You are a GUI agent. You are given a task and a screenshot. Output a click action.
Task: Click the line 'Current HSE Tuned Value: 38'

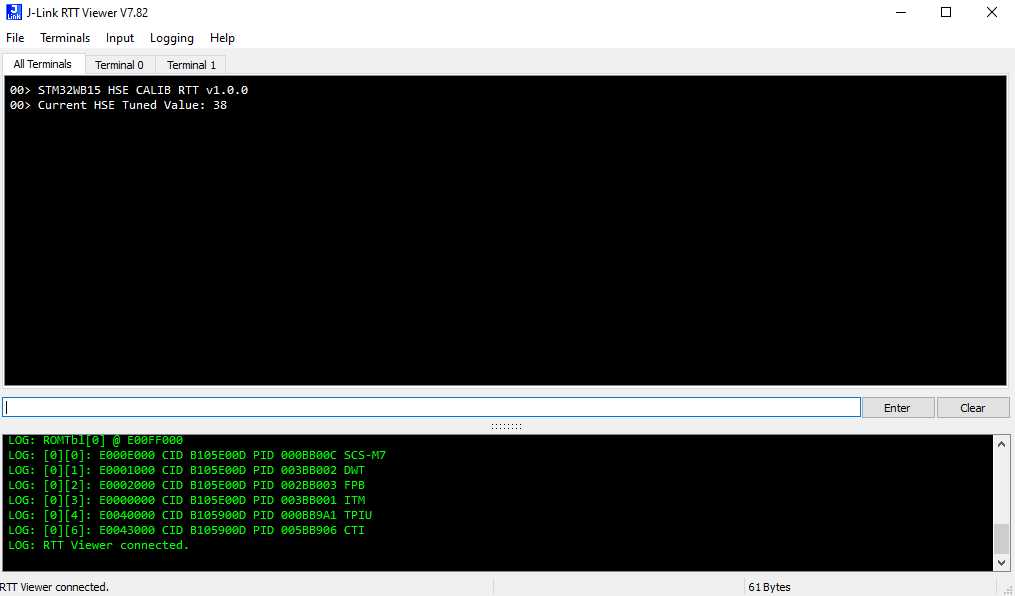(x=118, y=105)
